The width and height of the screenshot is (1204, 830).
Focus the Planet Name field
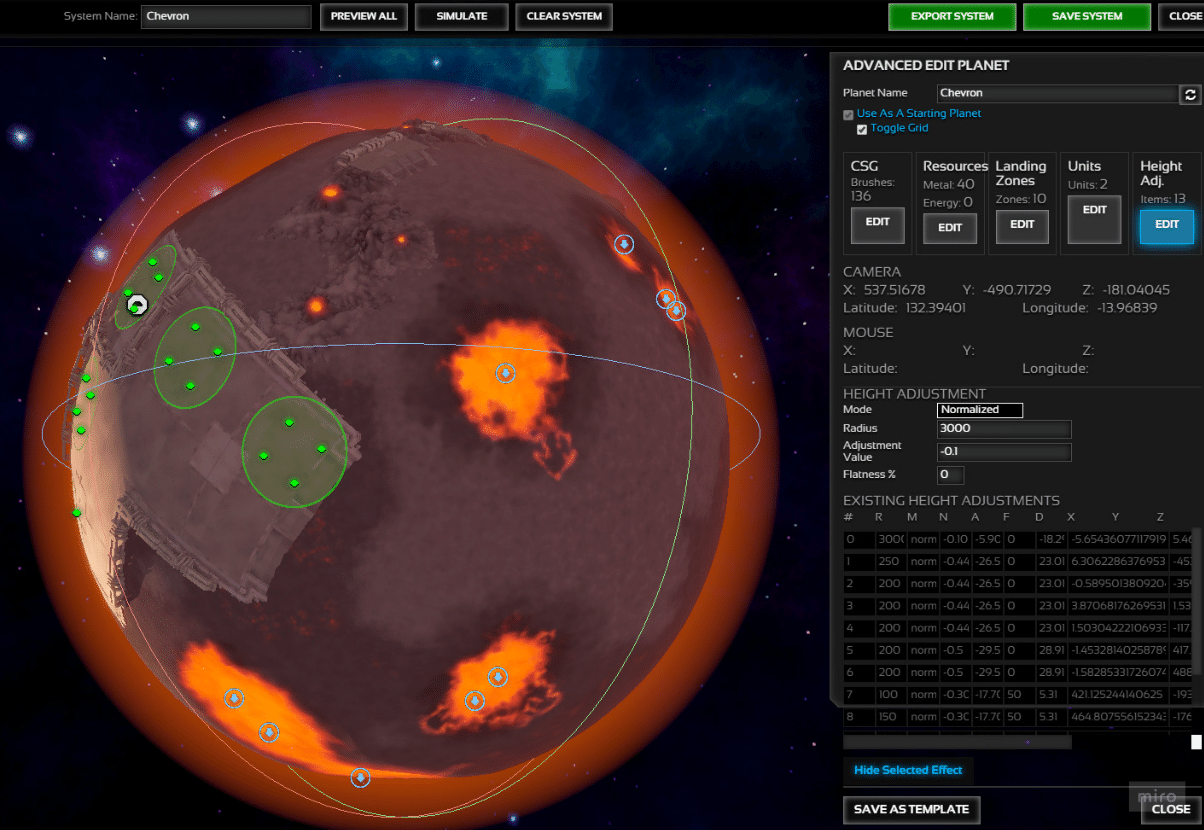tap(1058, 93)
